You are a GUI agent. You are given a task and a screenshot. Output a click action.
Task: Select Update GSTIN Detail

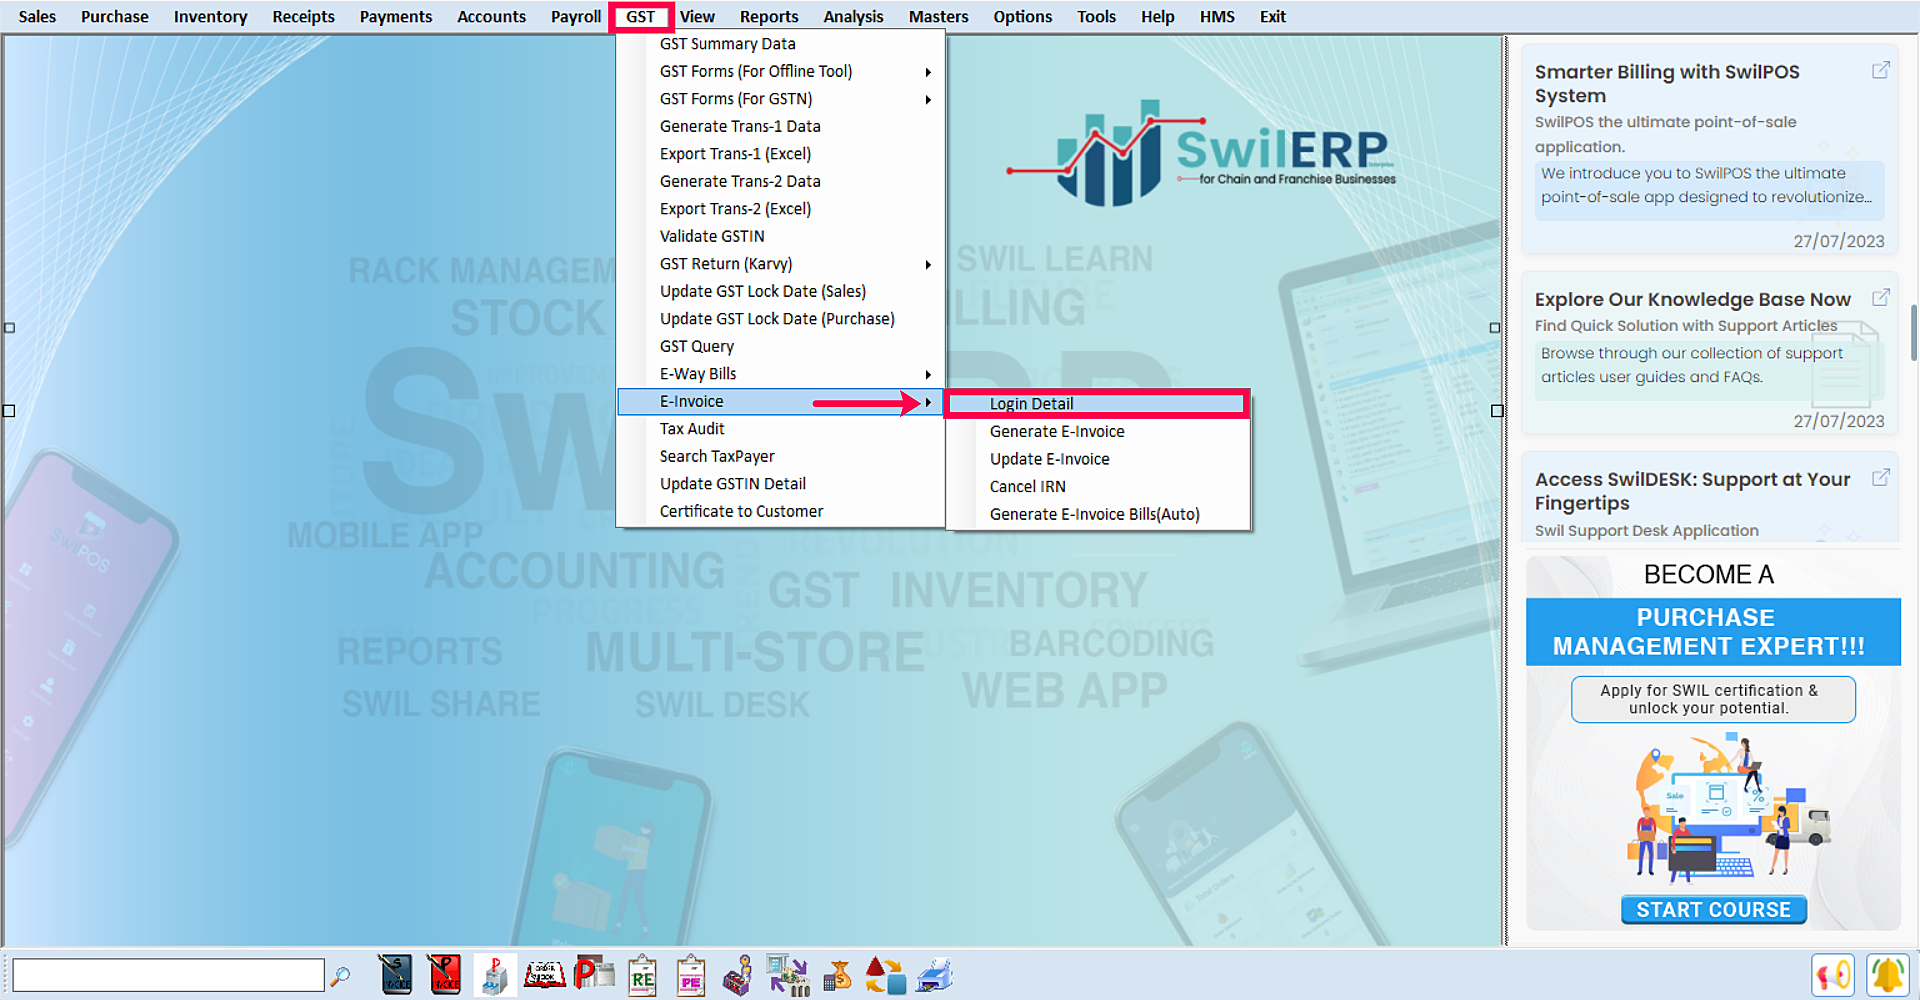point(781,484)
